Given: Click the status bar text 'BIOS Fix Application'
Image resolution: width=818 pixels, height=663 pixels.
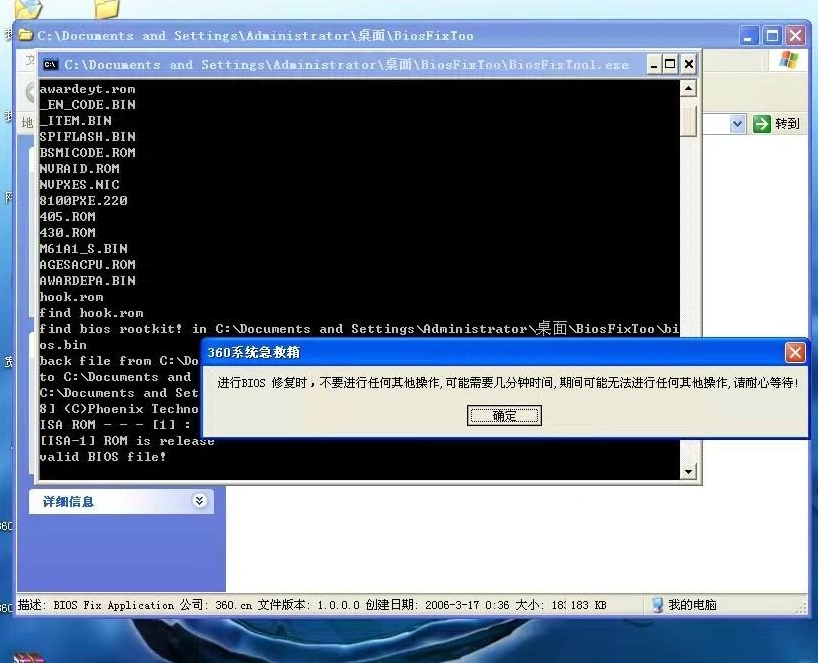Looking at the screenshot, I should tap(113, 605).
